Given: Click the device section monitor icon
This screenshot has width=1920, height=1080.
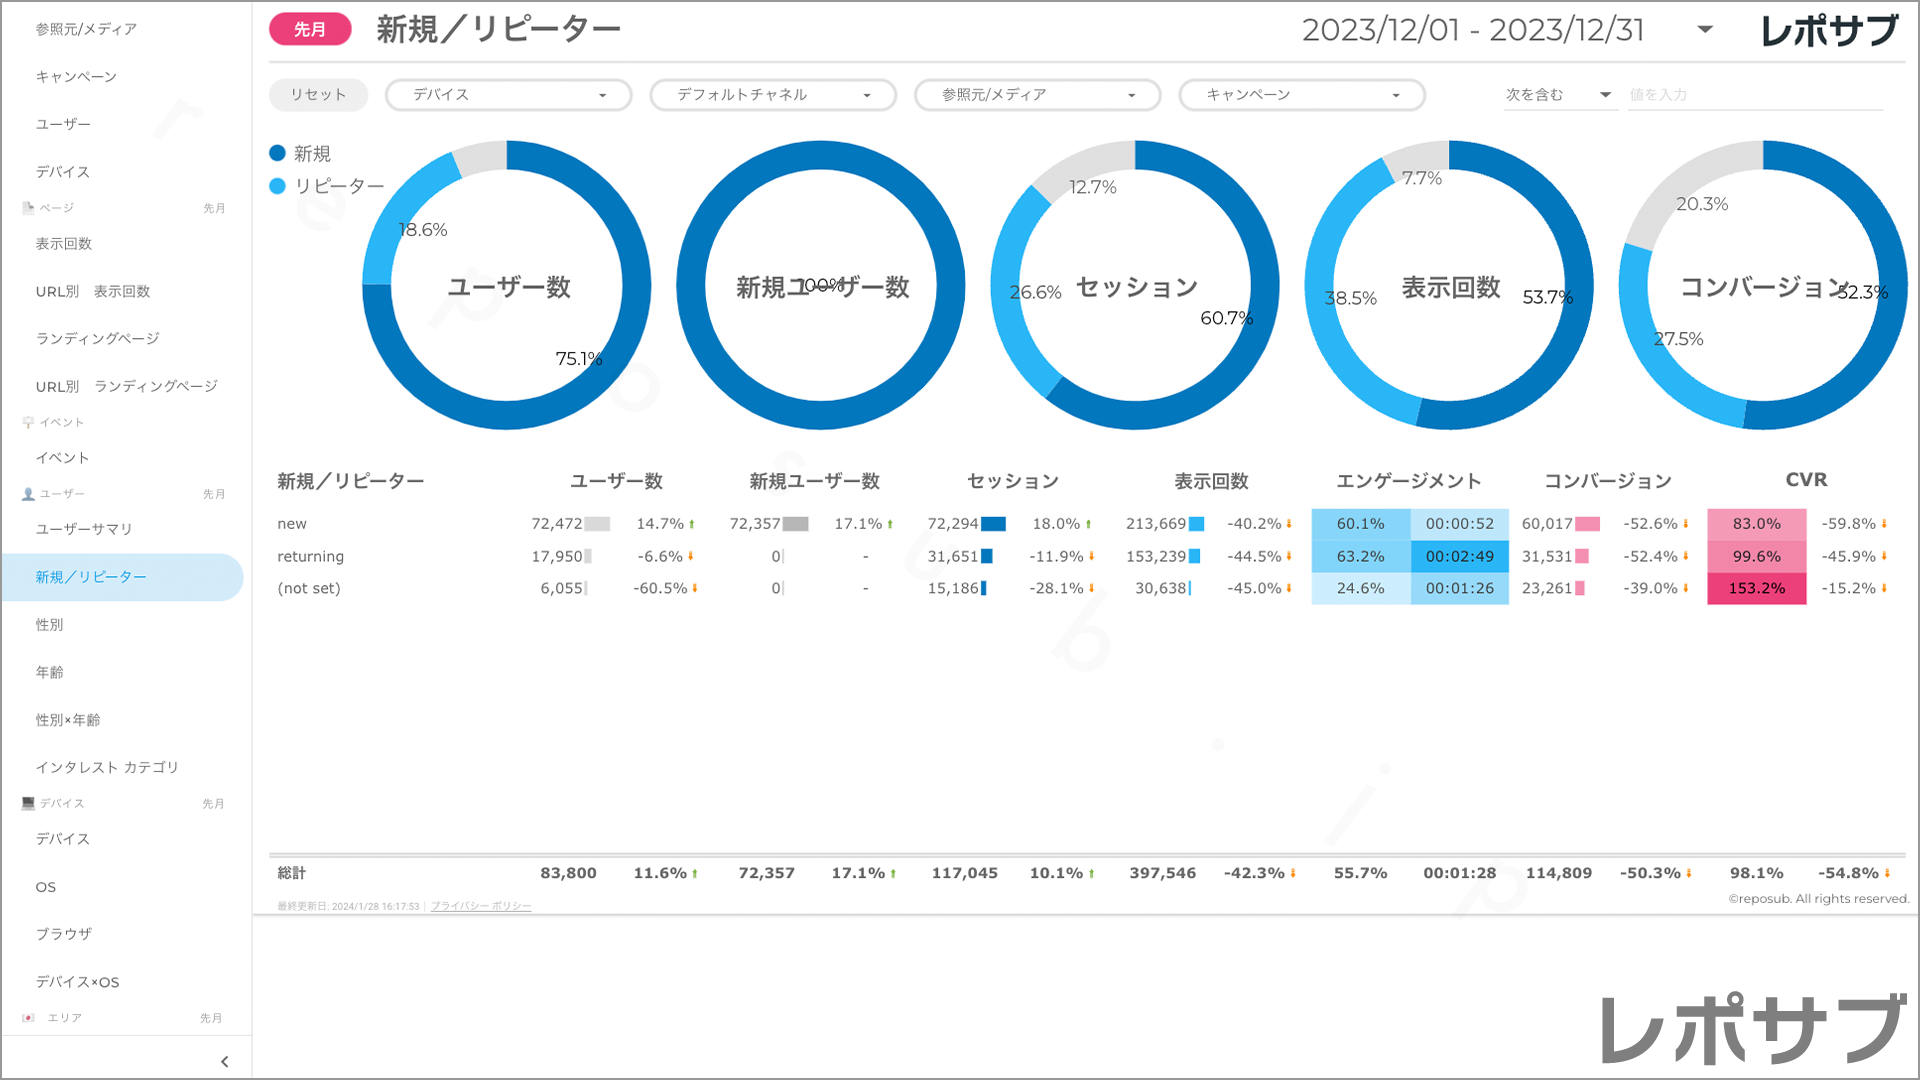Looking at the screenshot, I should 28,803.
